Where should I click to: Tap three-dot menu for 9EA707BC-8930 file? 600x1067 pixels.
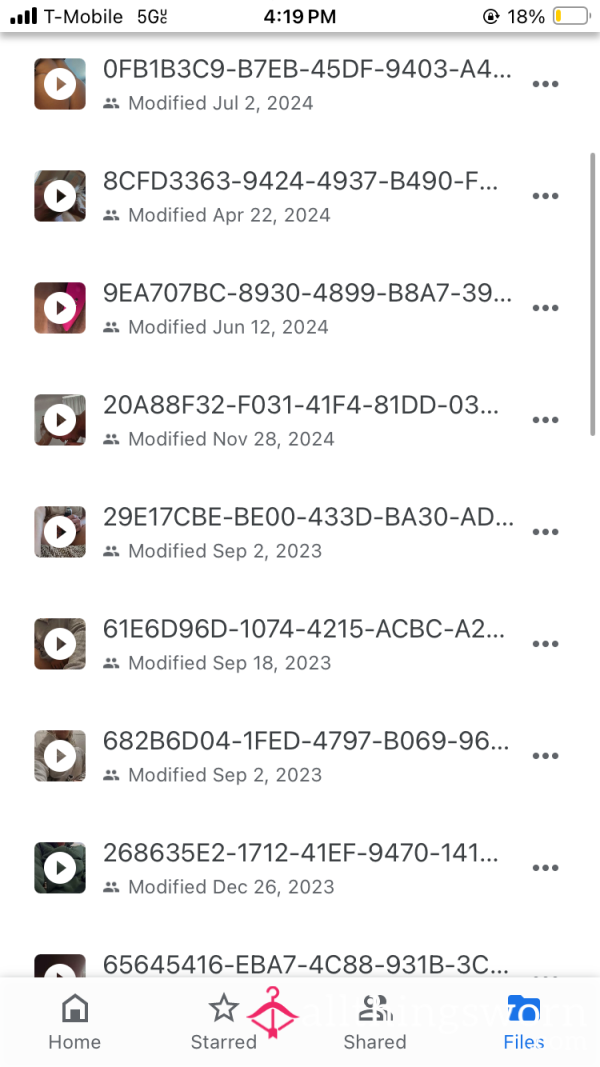pos(545,308)
